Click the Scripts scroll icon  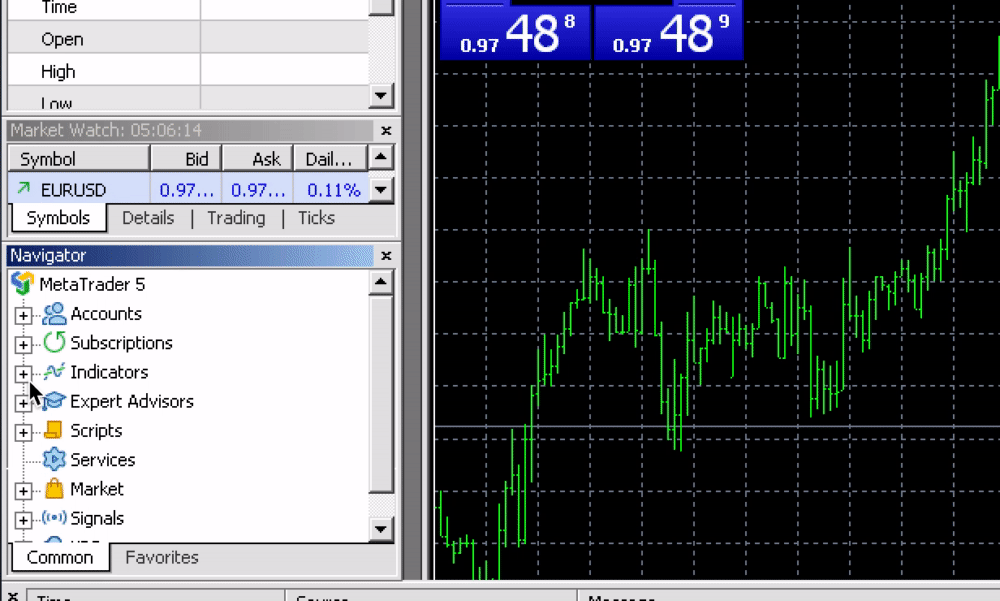(x=54, y=431)
